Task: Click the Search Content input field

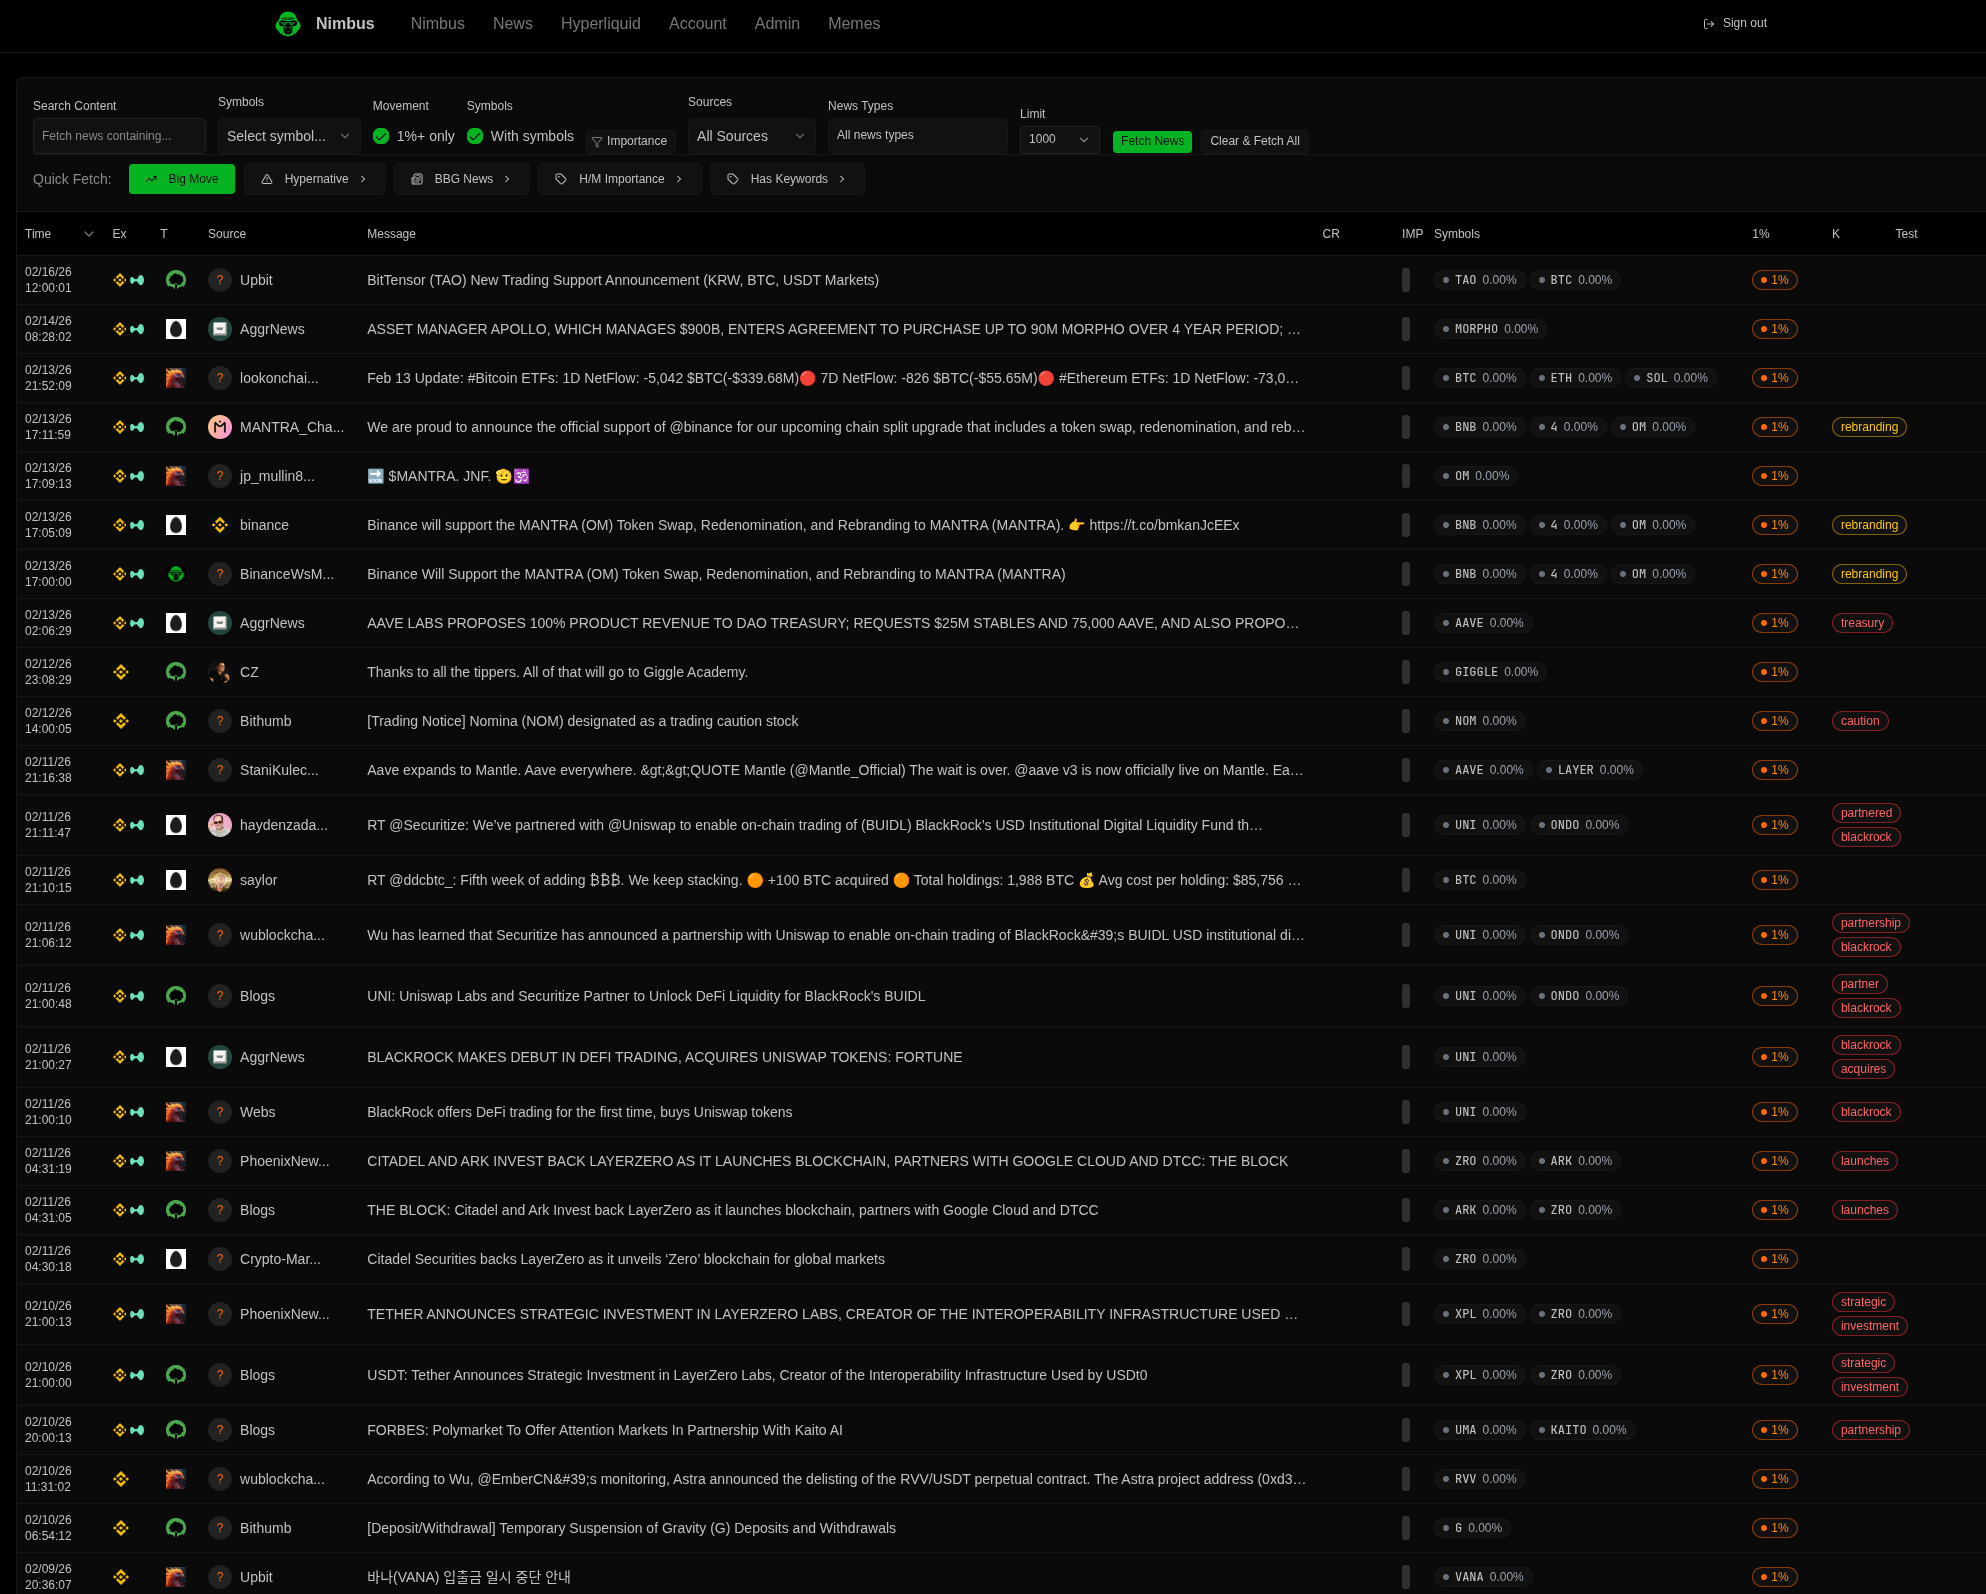Action: point(119,136)
